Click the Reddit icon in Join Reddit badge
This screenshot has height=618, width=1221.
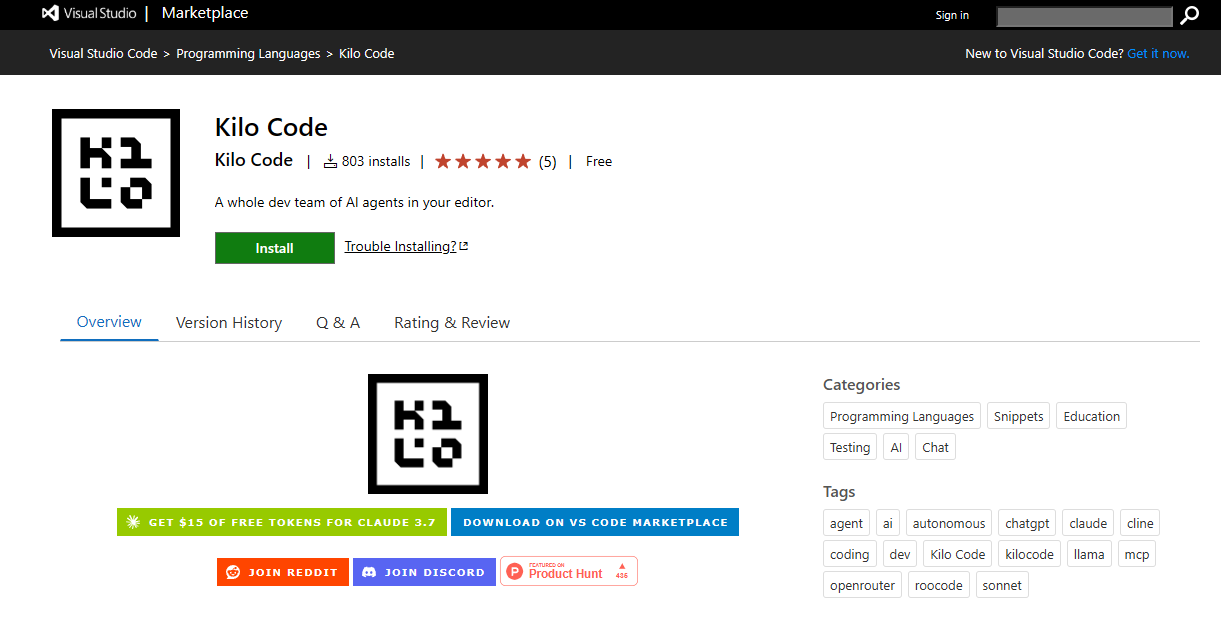point(233,572)
